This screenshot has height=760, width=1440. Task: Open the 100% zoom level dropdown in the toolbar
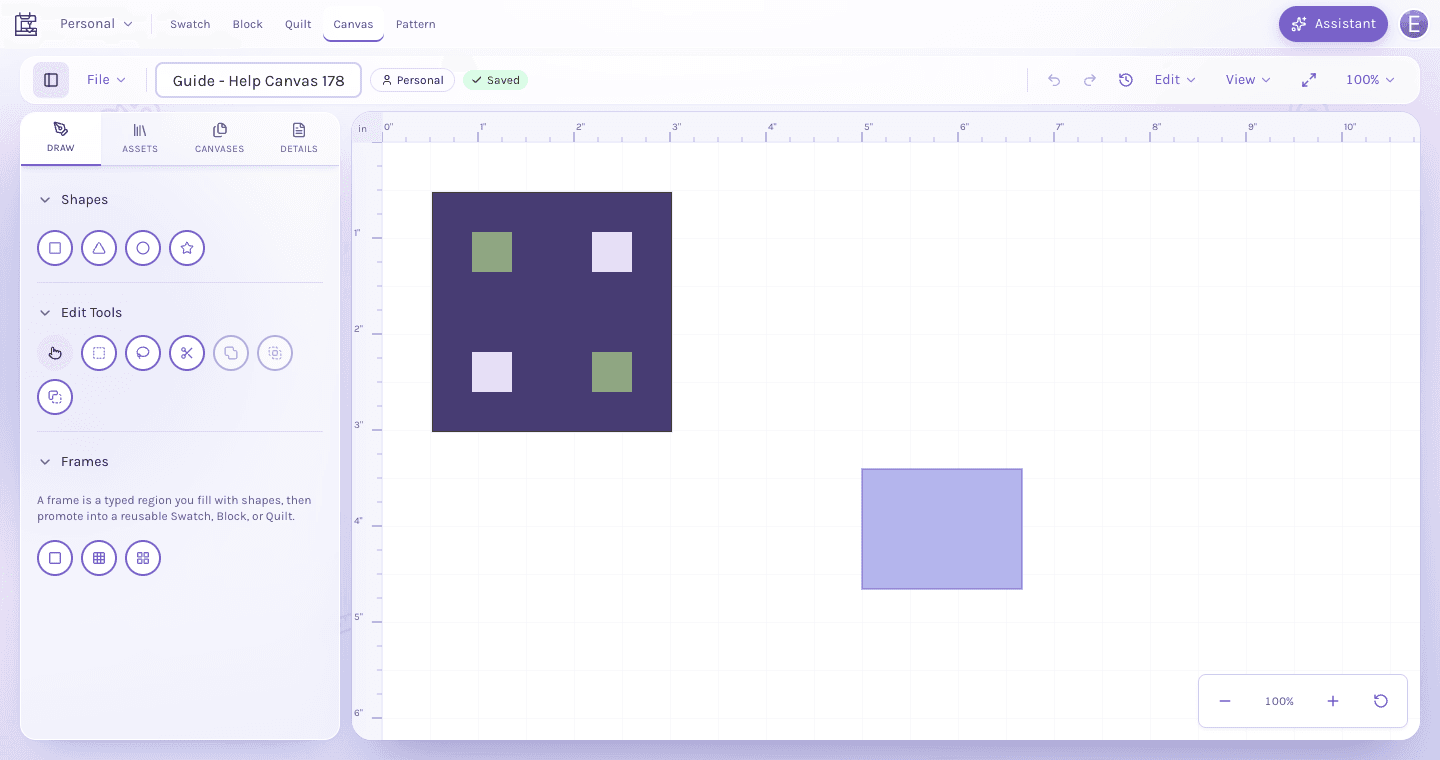point(1369,80)
